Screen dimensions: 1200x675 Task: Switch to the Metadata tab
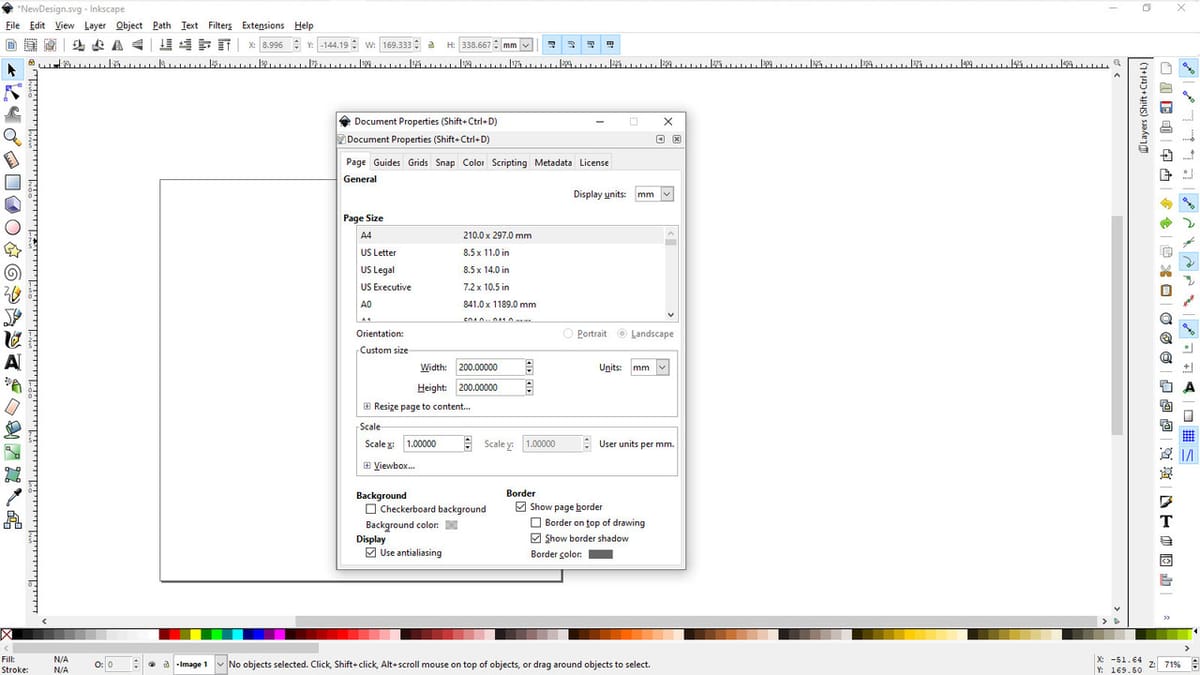(x=553, y=162)
